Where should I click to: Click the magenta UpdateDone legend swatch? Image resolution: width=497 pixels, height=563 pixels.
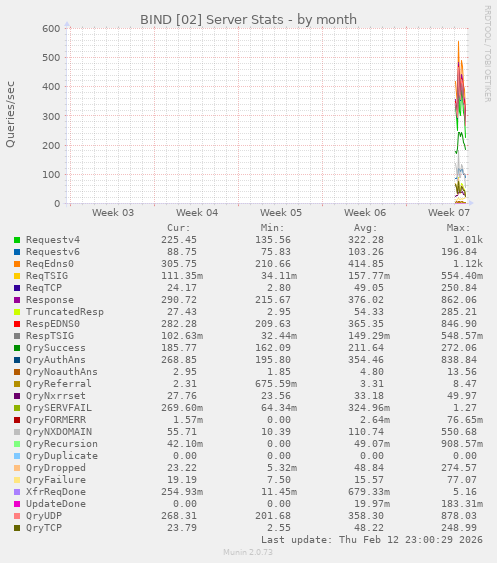[17, 504]
